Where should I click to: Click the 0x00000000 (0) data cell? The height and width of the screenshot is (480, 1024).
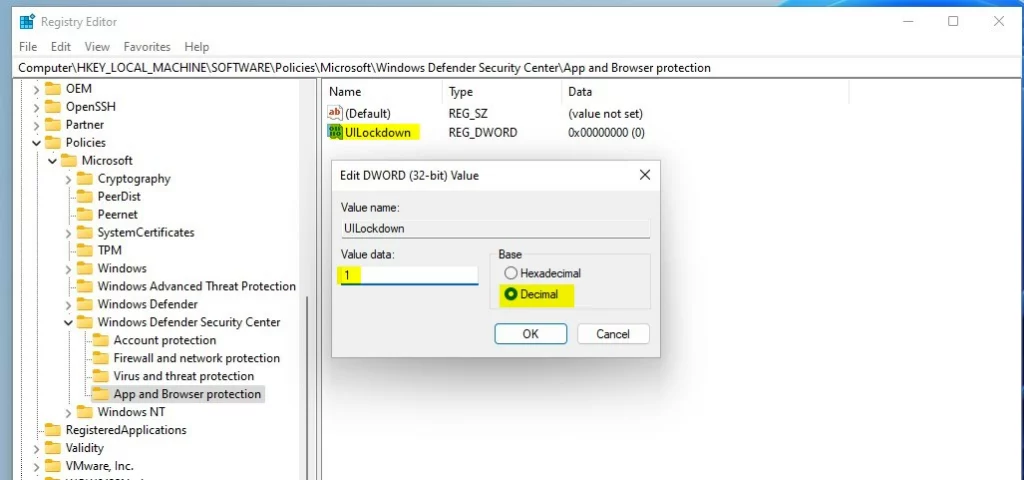607,133
